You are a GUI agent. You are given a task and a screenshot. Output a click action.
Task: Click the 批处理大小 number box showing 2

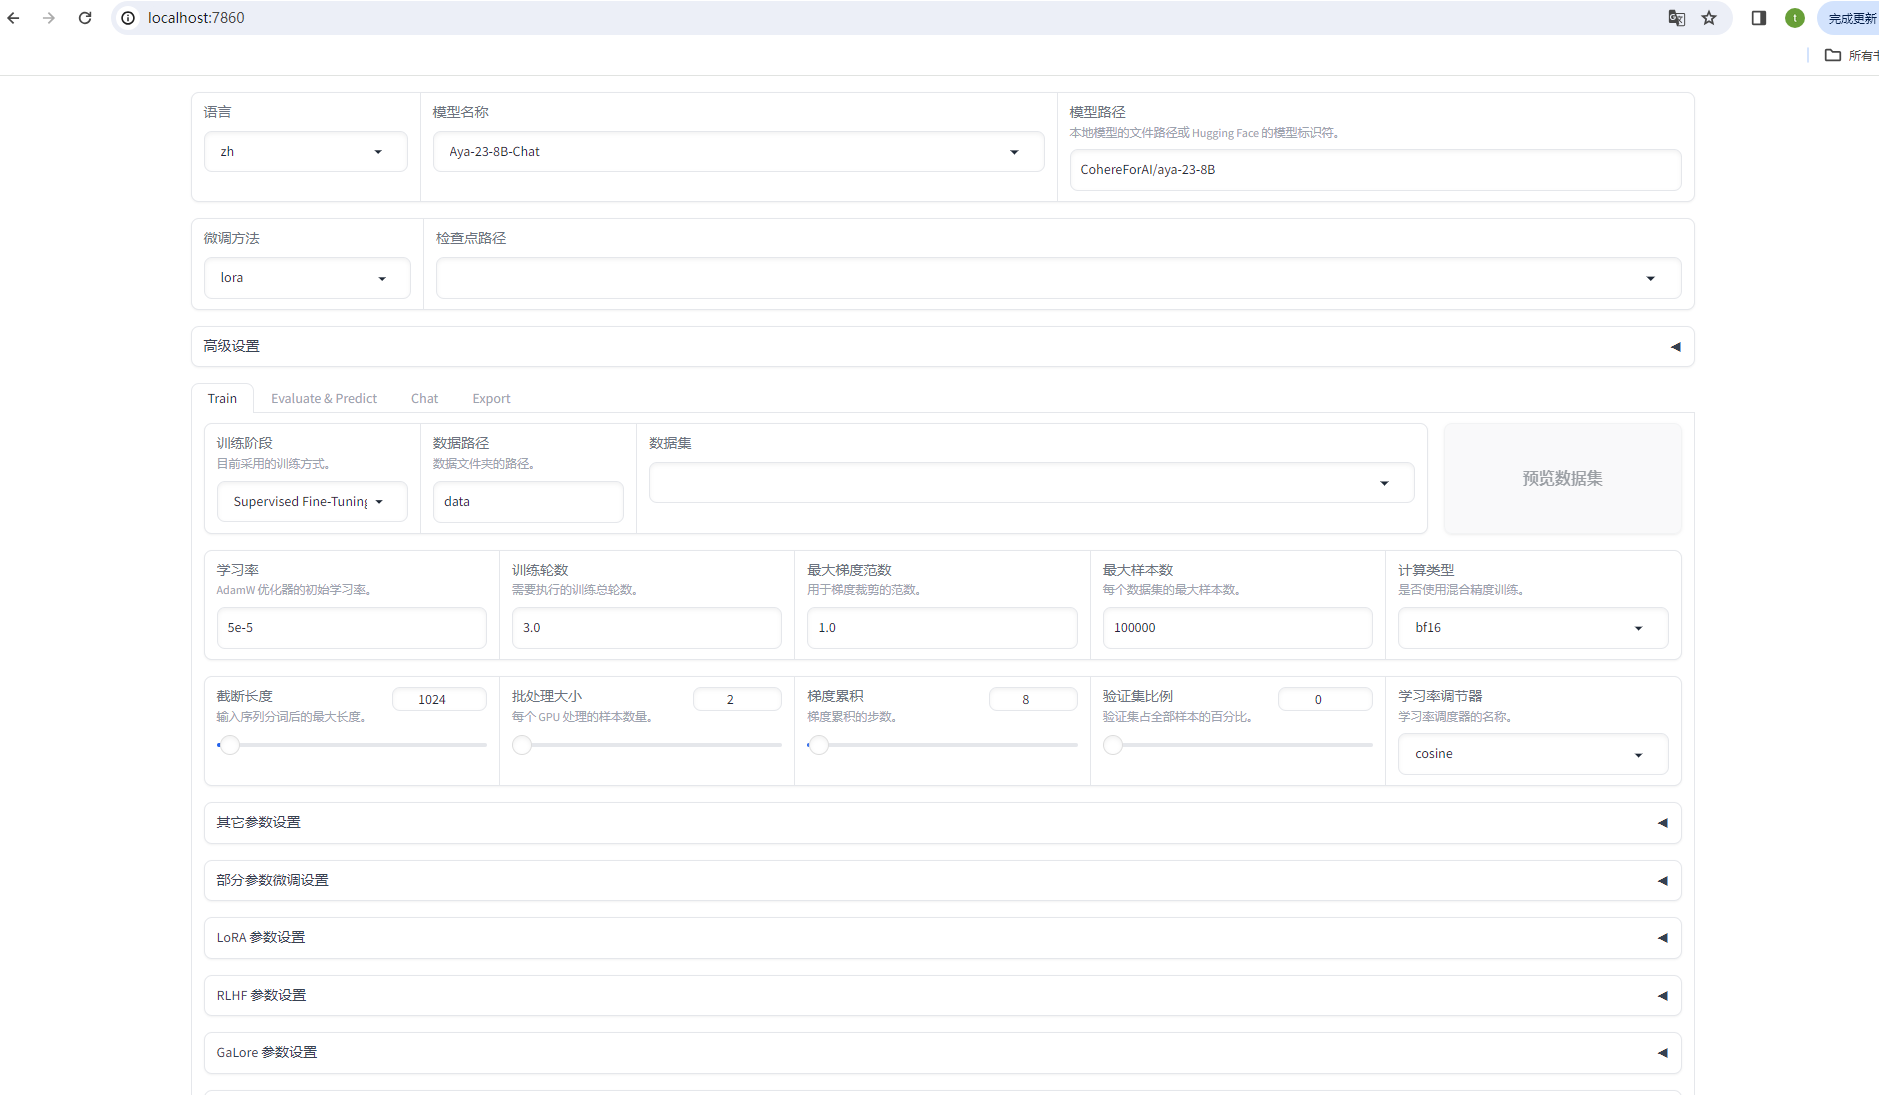click(x=737, y=699)
